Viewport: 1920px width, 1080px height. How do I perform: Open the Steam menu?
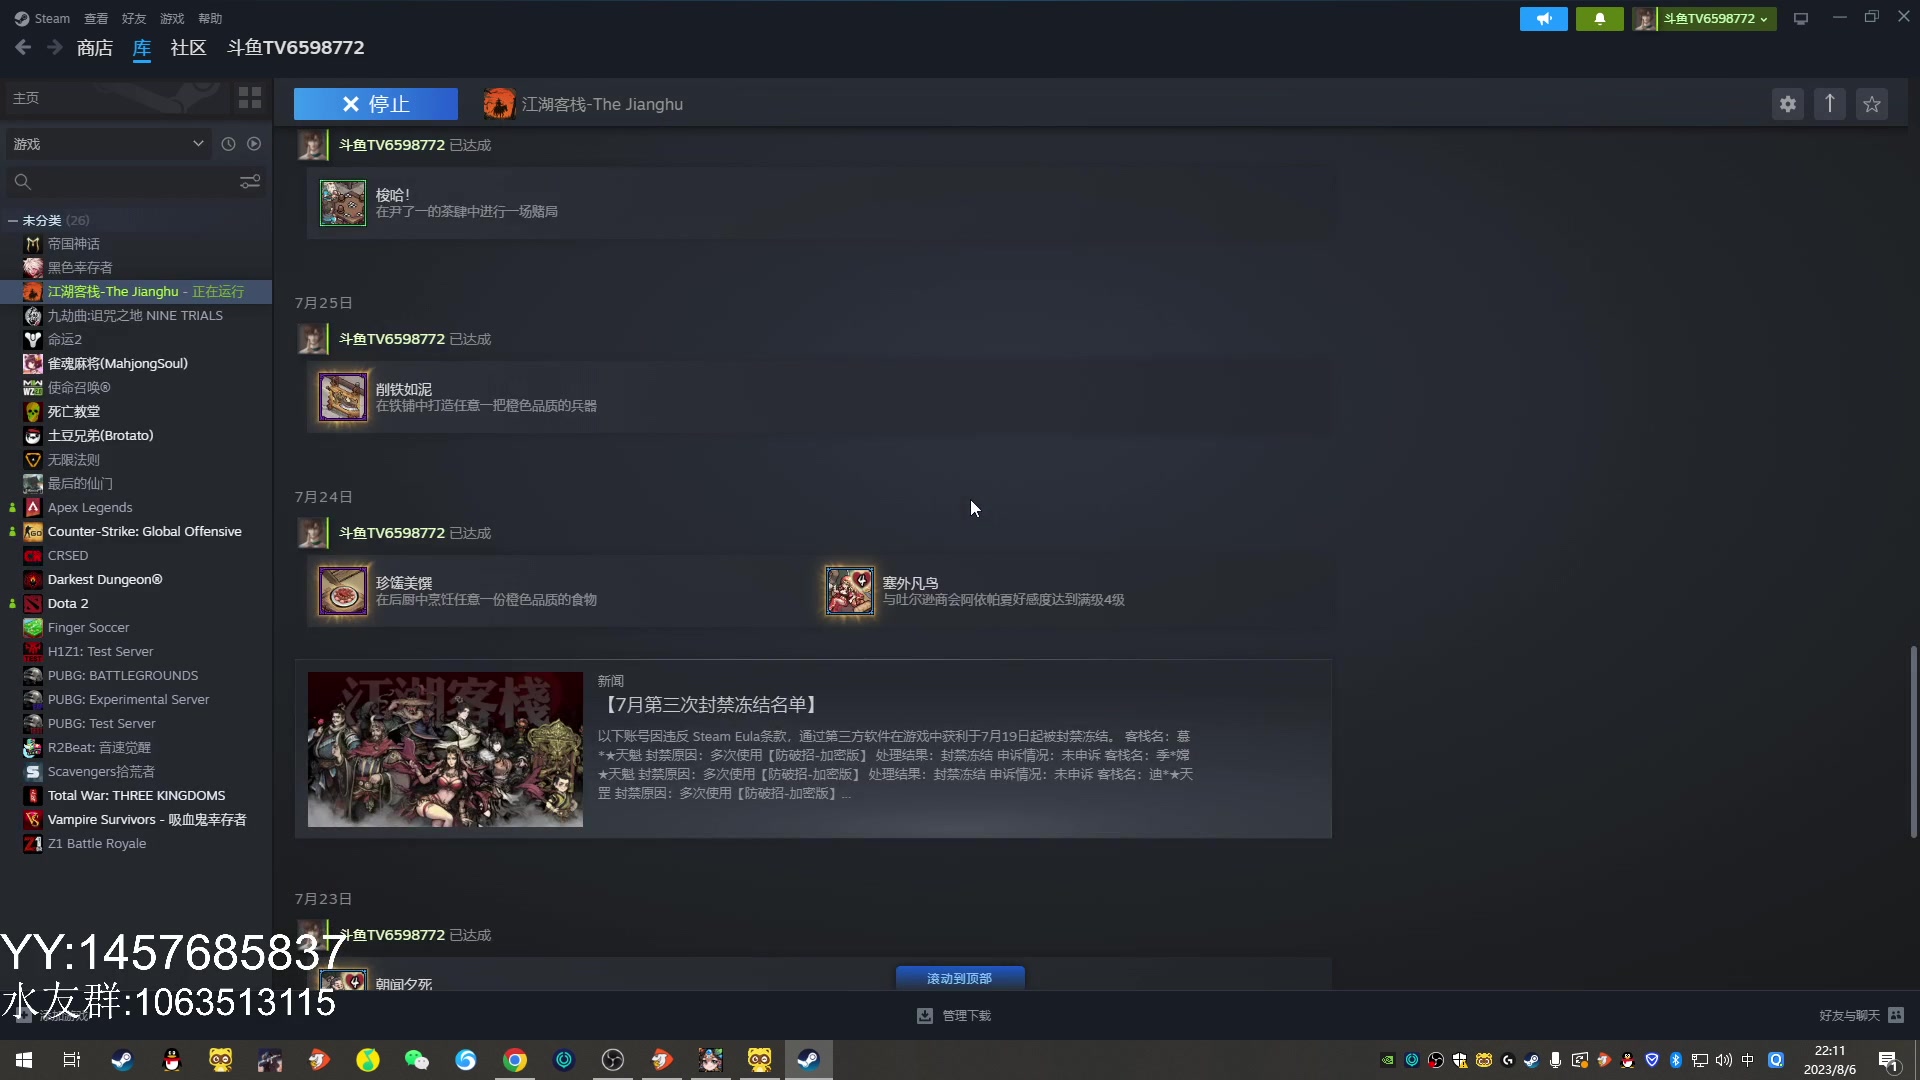pos(42,18)
